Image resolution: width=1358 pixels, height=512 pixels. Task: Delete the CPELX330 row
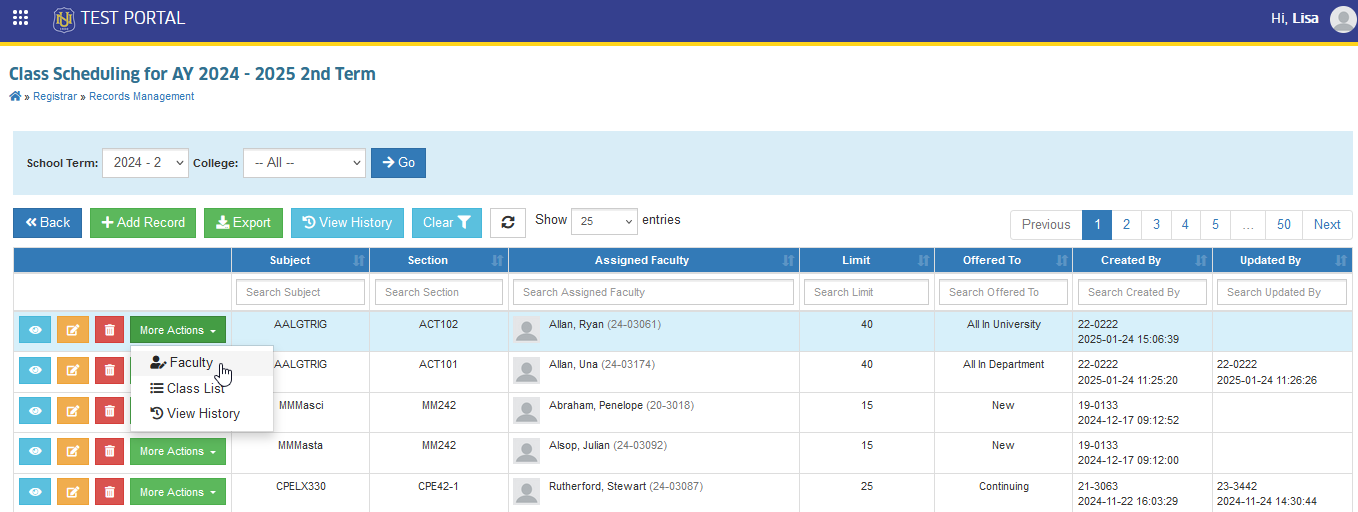[110, 492]
